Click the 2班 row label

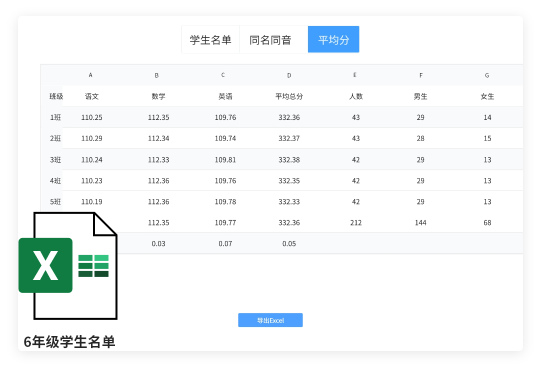pyautogui.click(x=56, y=138)
